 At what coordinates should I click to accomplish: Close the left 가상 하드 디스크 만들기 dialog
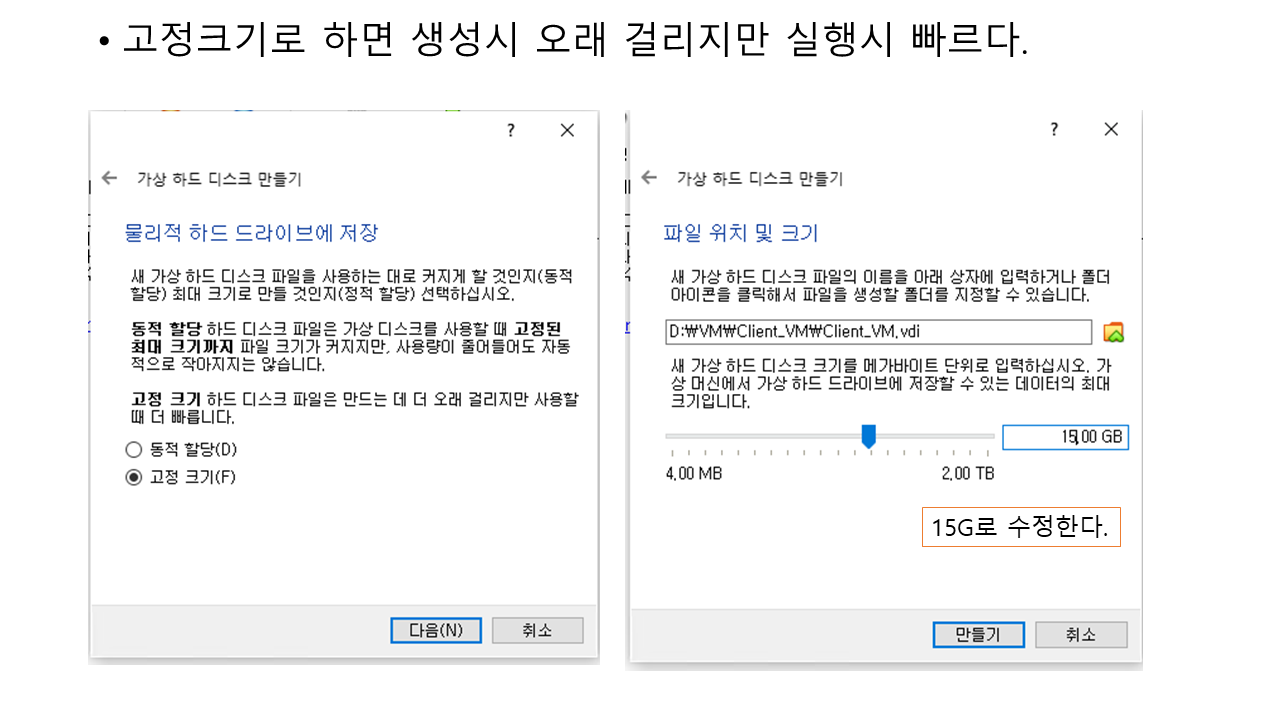click(x=567, y=130)
